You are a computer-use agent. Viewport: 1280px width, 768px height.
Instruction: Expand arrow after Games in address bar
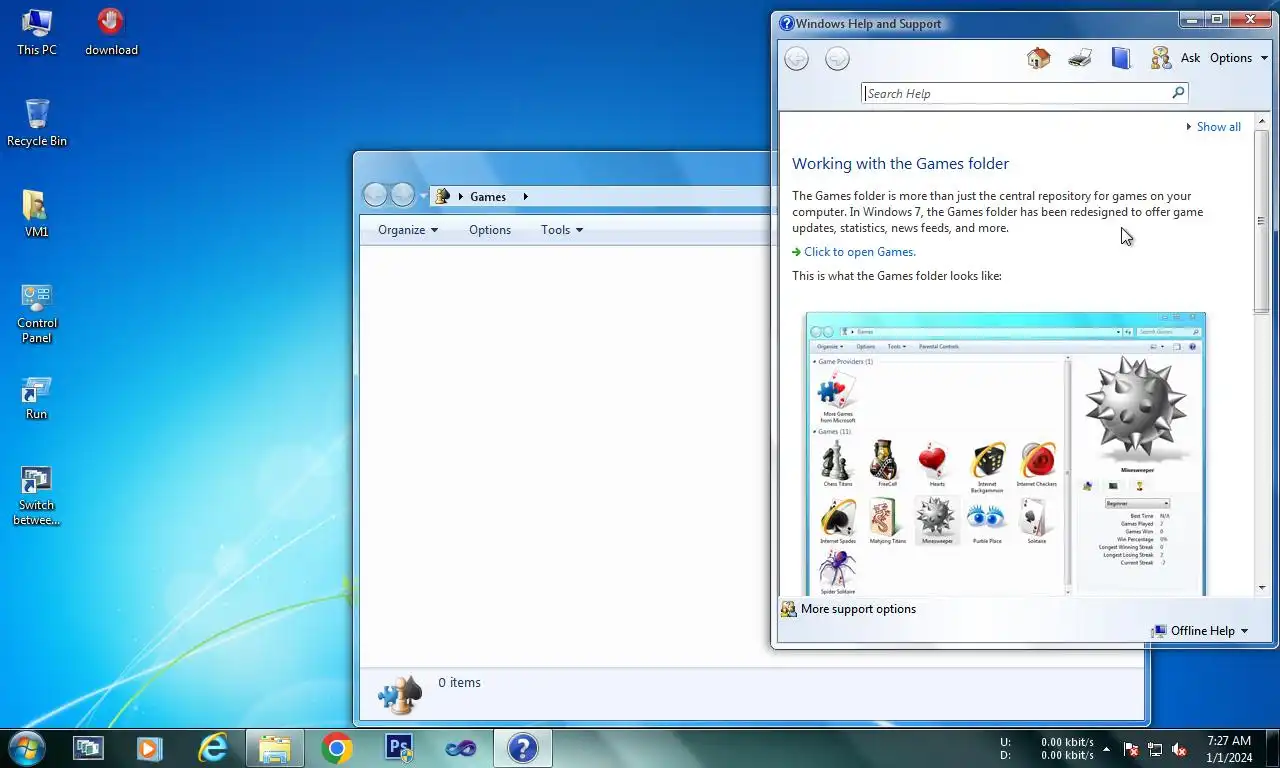[x=525, y=197]
